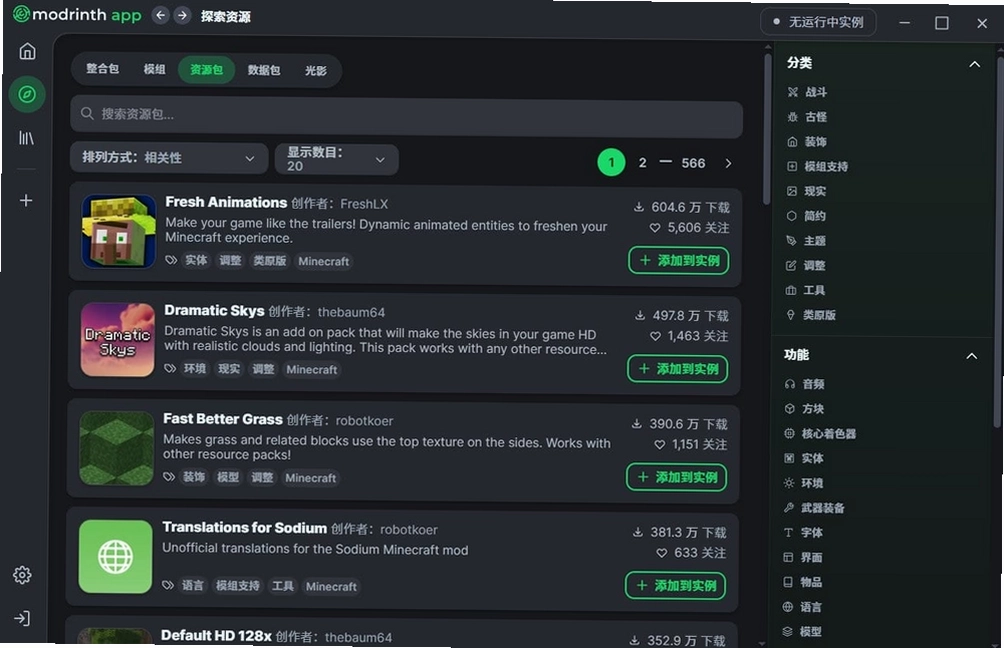Click the 无运行中实例 status button
Image resolution: width=1004 pixels, height=648 pixels.
[818, 22]
